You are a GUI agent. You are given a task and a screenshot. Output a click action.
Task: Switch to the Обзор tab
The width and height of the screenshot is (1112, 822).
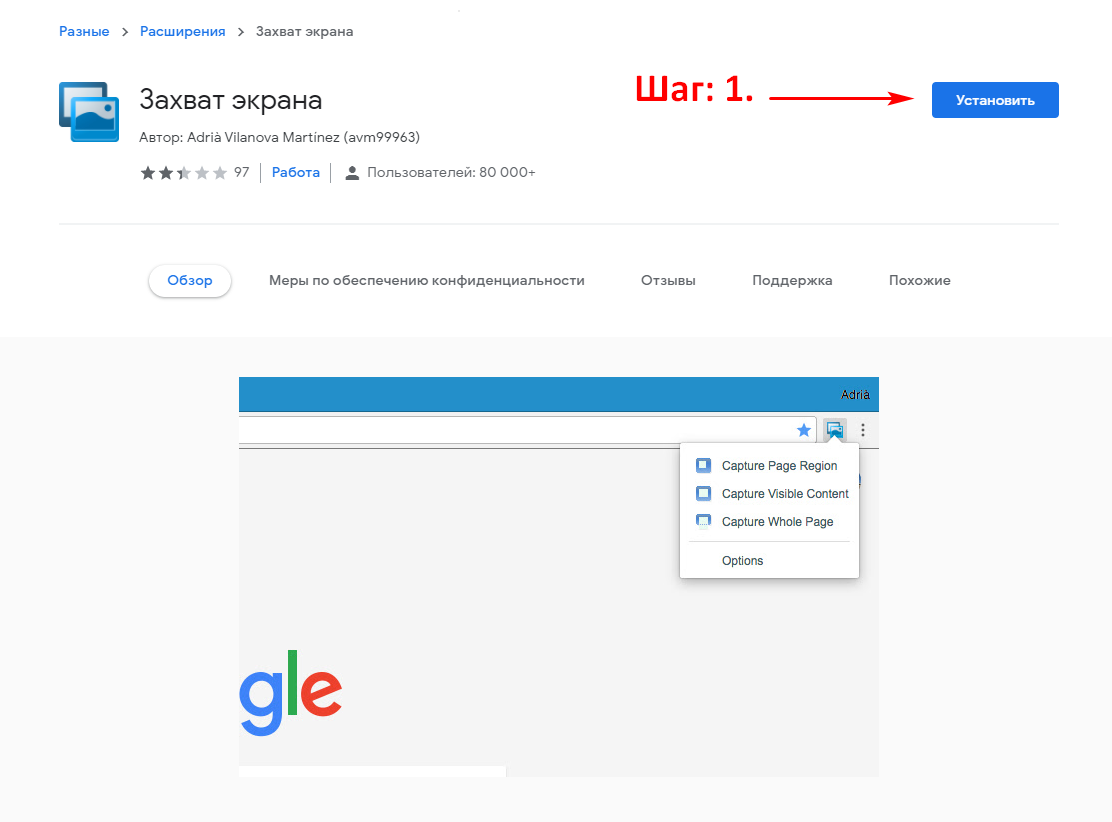tap(189, 281)
